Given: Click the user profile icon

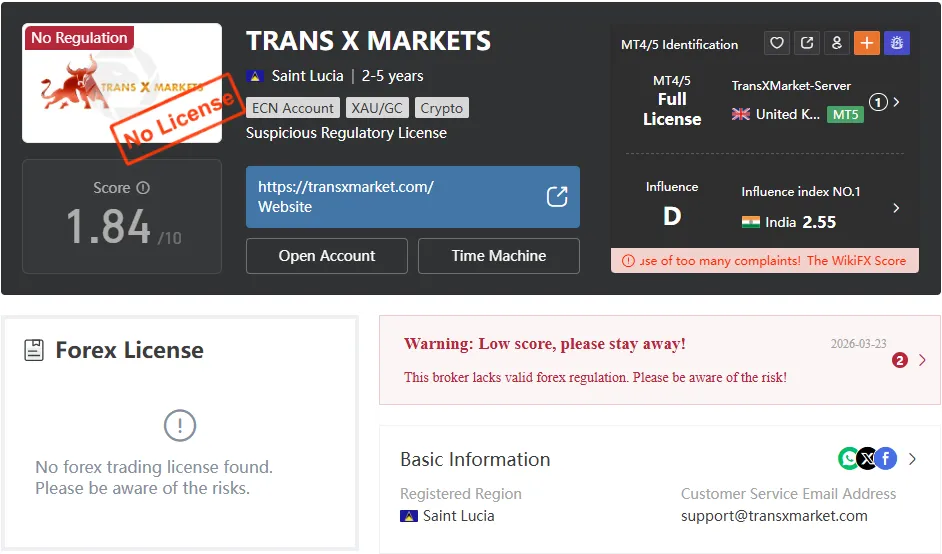Looking at the screenshot, I should click(837, 43).
